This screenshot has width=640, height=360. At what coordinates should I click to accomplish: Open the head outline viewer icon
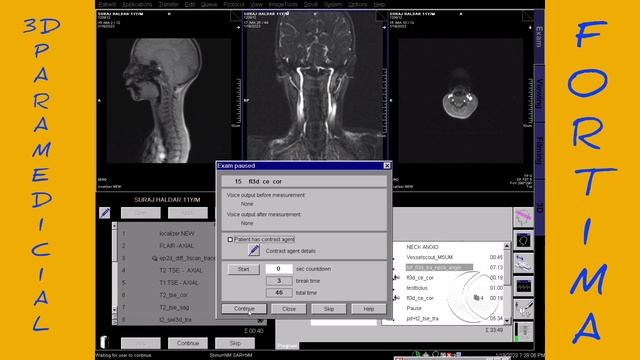coord(523,240)
